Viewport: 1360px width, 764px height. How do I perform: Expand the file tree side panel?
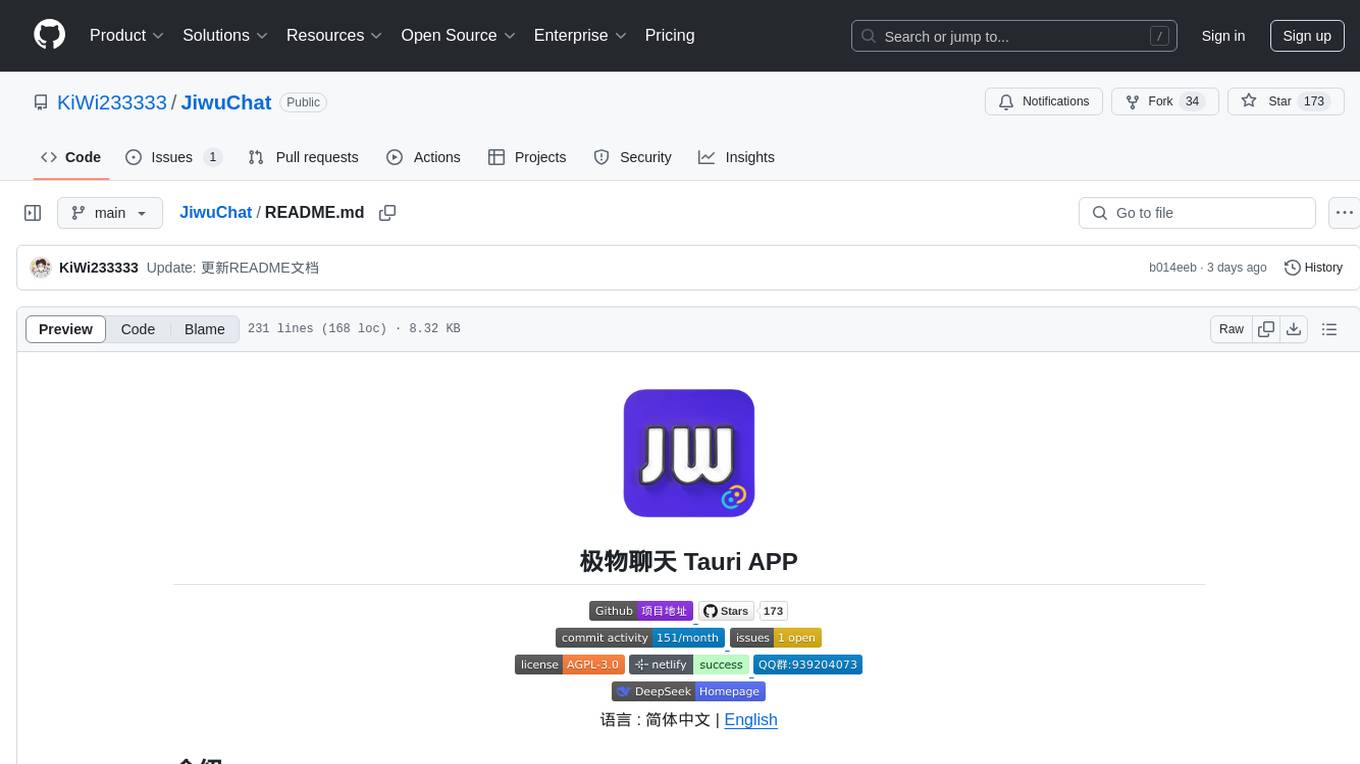[x=33, y=213]
